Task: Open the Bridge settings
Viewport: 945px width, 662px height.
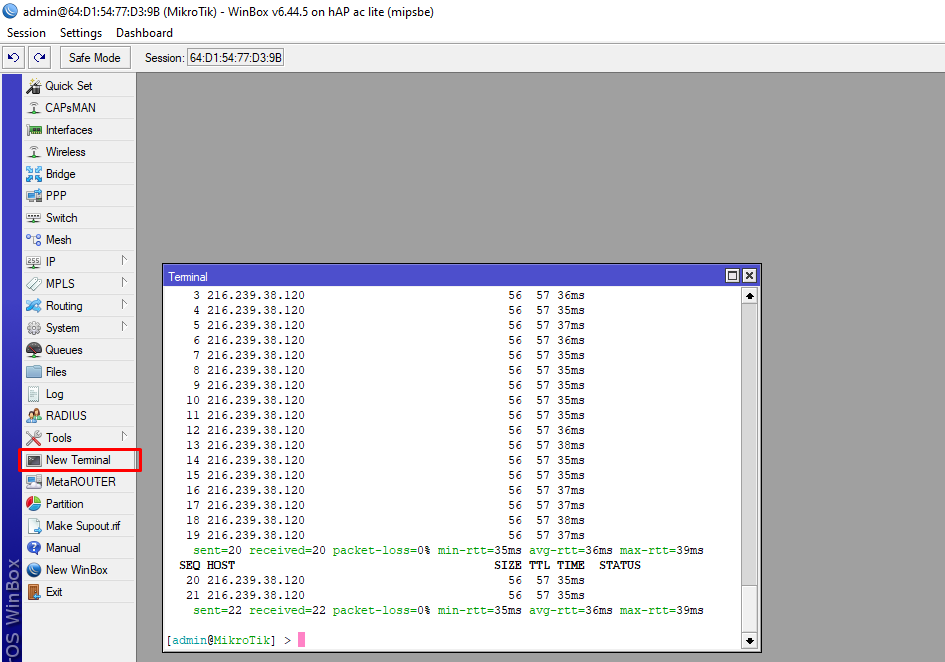Action: click(x=60, y=174)
